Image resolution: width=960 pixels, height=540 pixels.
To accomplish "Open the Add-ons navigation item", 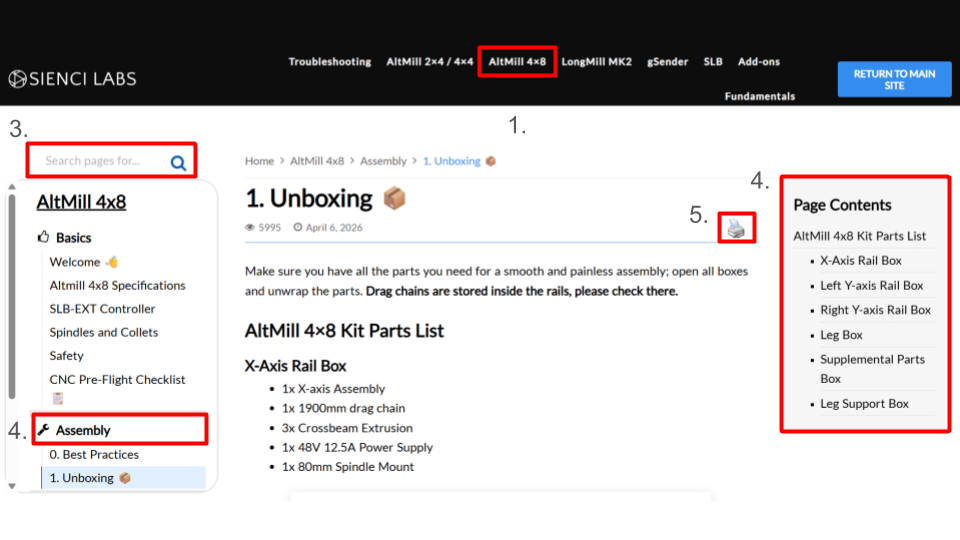I will point(758,62).
